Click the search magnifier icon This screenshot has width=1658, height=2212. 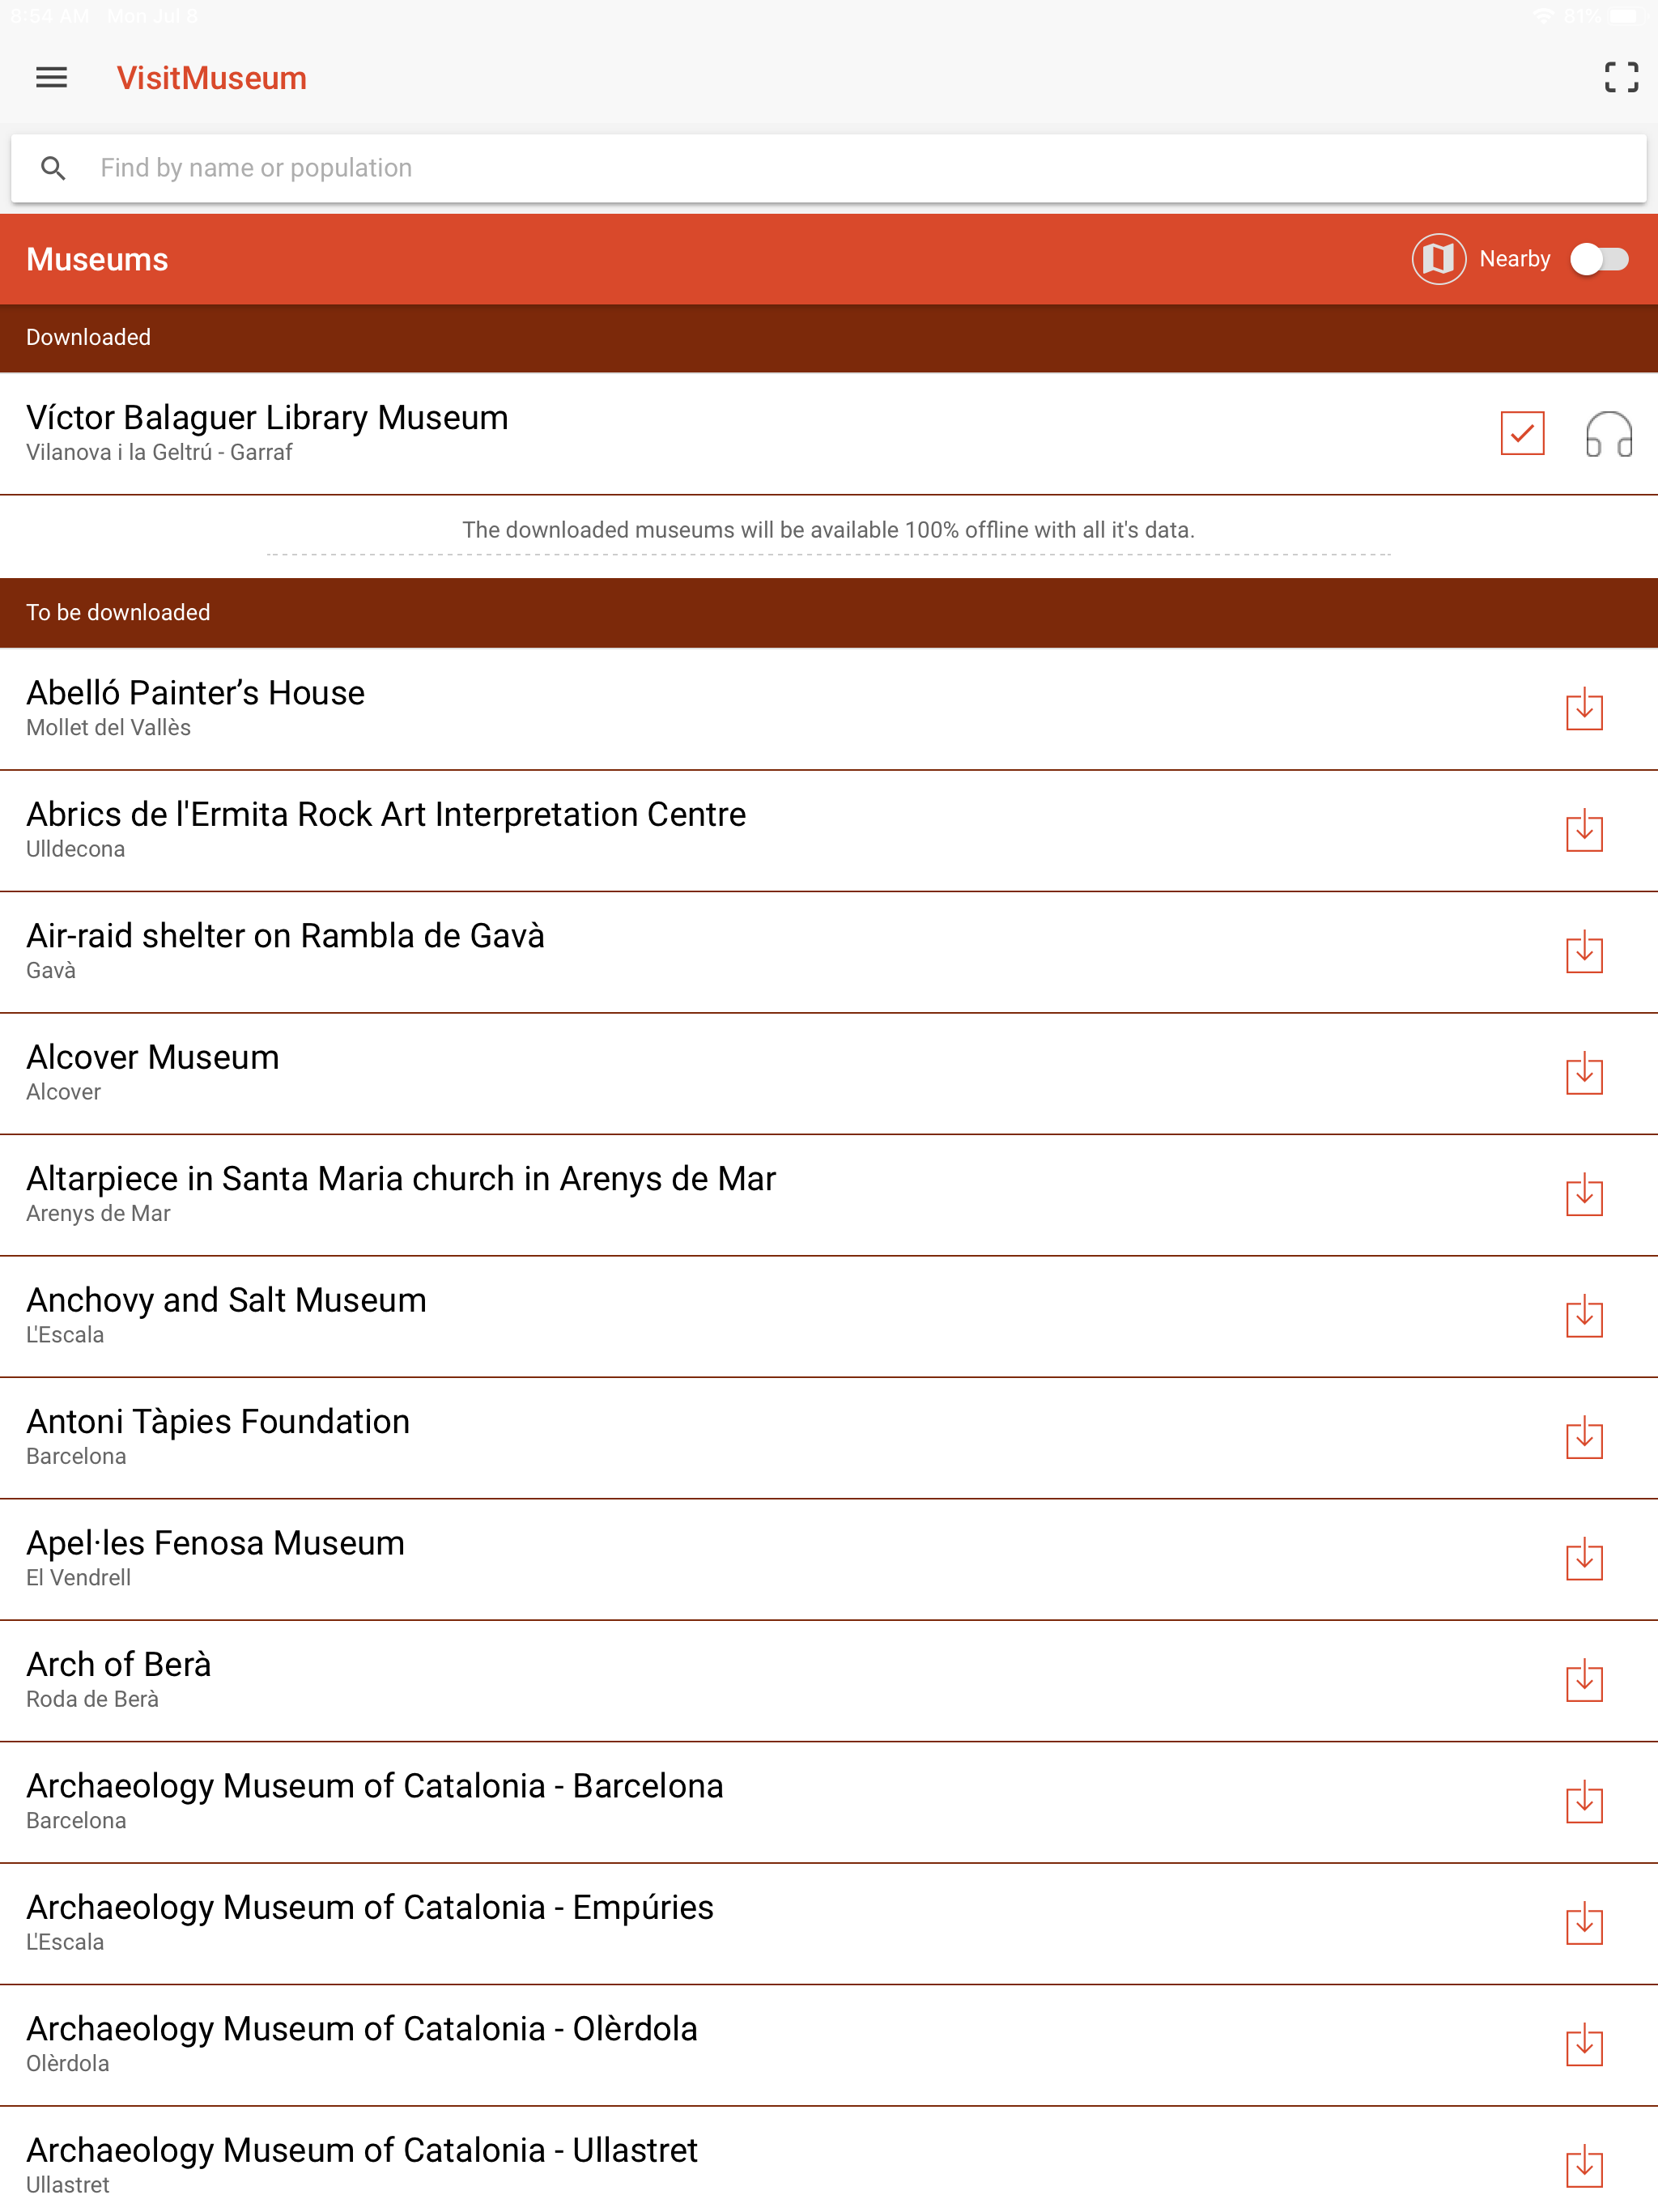point(54,168)
